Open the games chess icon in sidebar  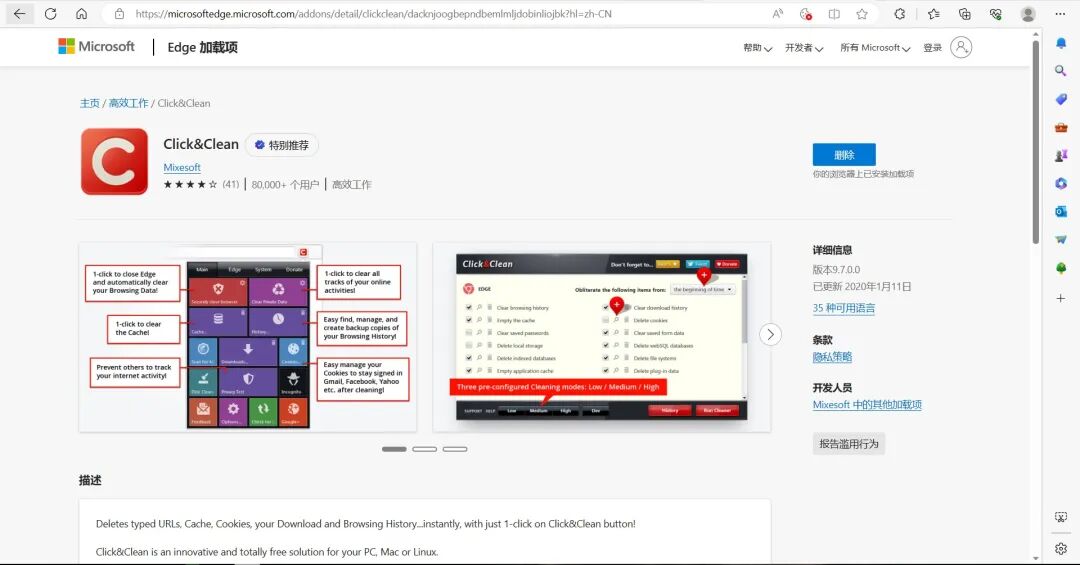pos(1061,156)
